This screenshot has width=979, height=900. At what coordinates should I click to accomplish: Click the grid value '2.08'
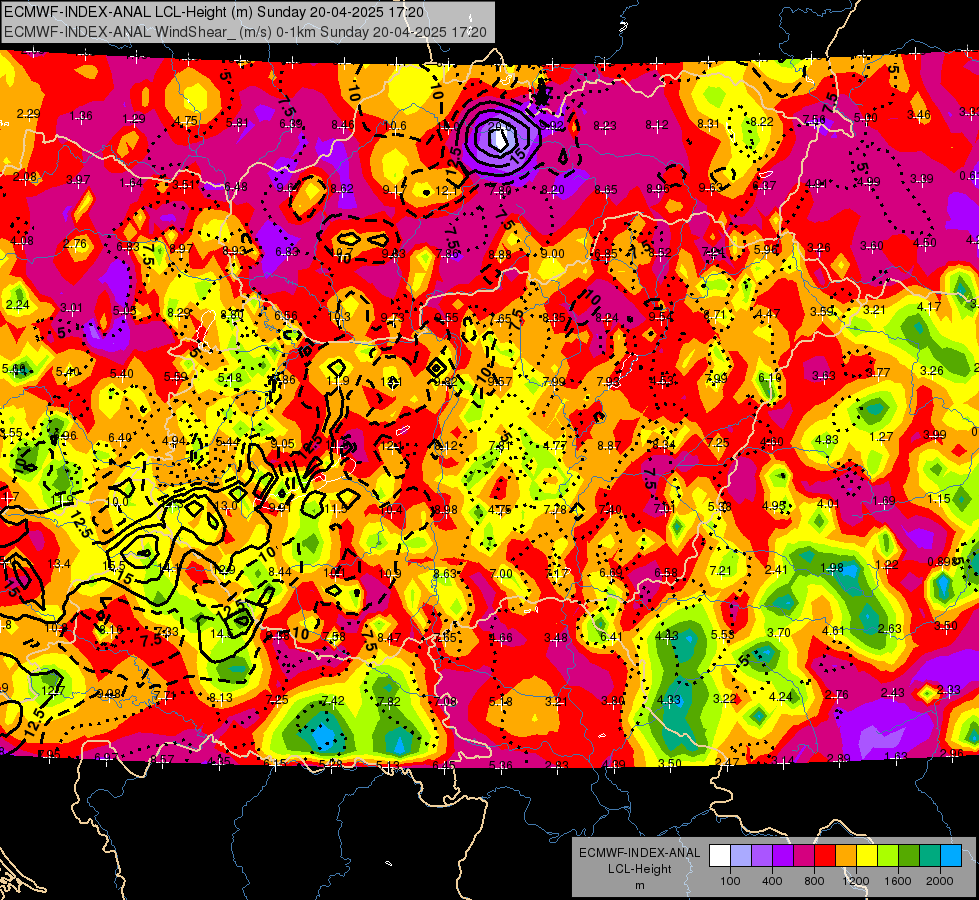click(x=25, y=177)
